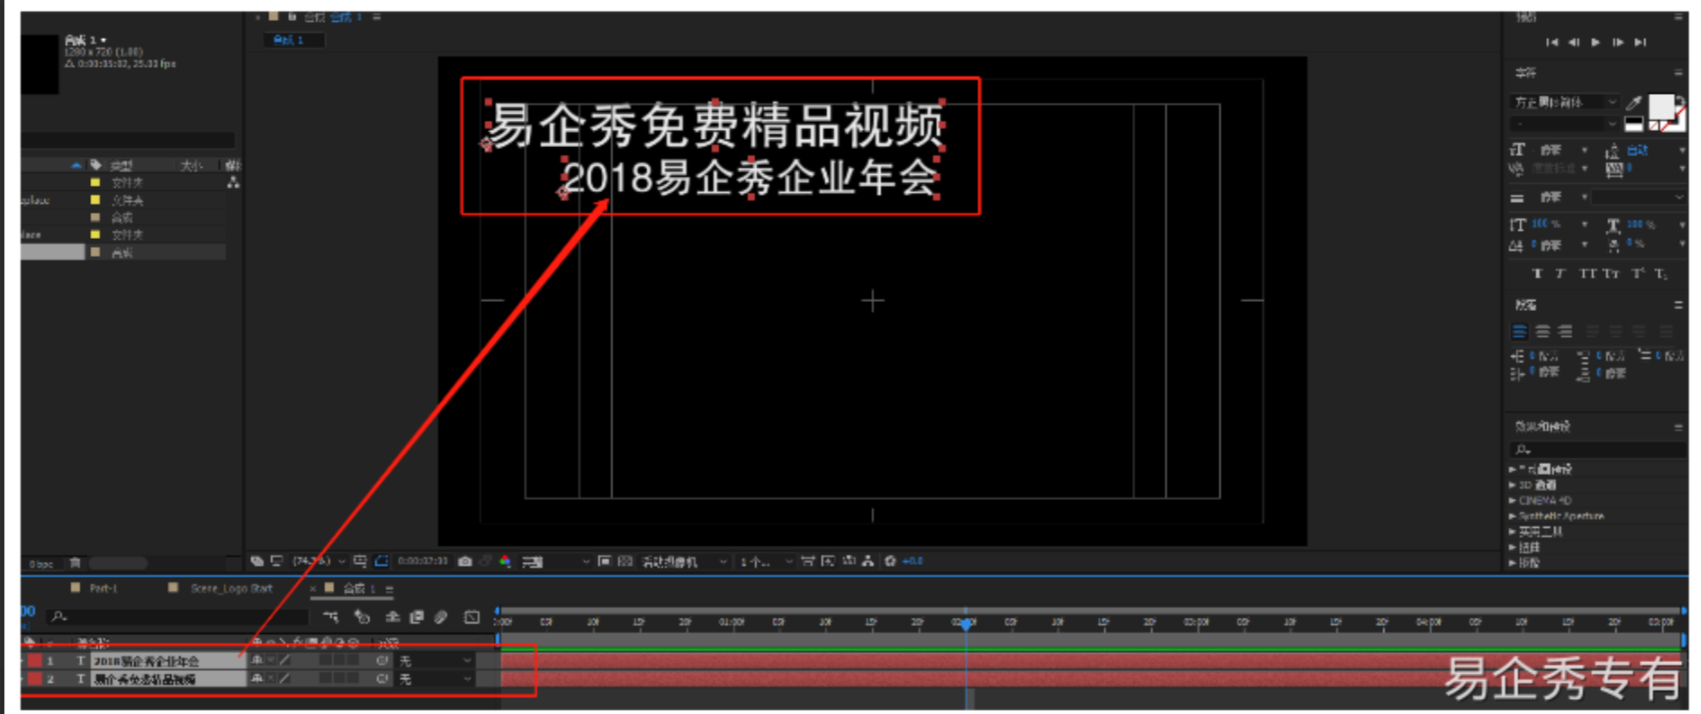Enable motion blur for timeline layers
The image size is (1701, 714).
(x=441, y=617)
